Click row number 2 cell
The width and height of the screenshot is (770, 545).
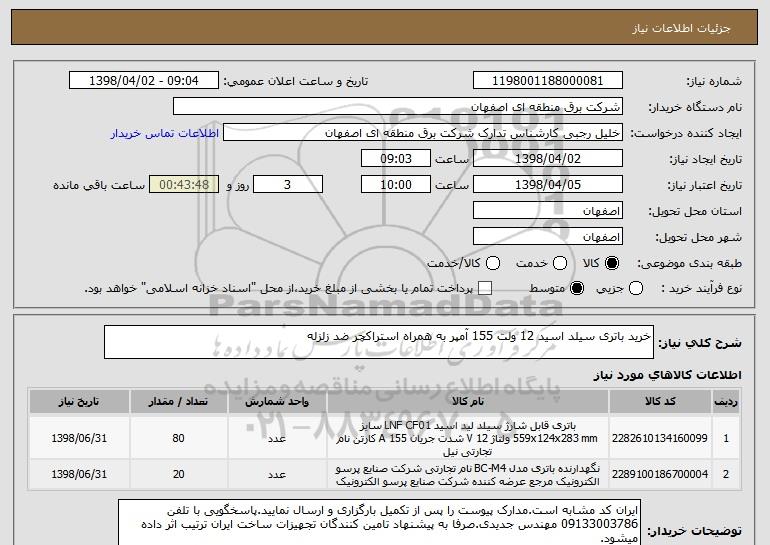pos(726,474)
